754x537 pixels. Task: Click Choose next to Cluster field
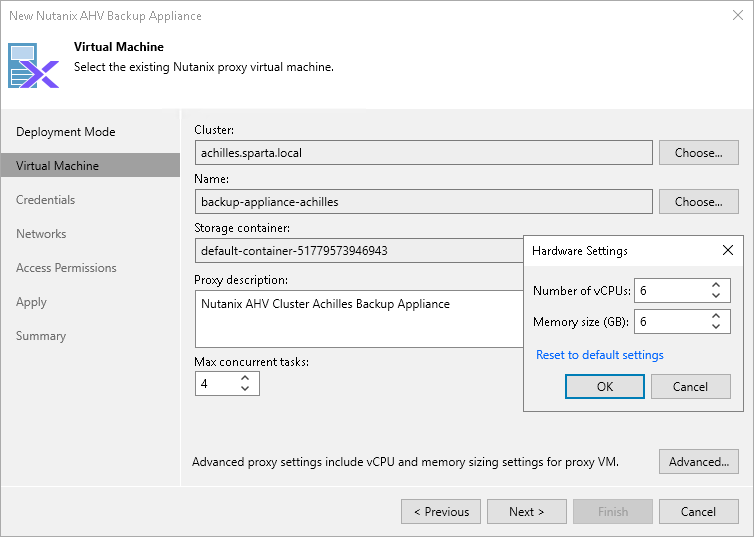click(698, 153)
